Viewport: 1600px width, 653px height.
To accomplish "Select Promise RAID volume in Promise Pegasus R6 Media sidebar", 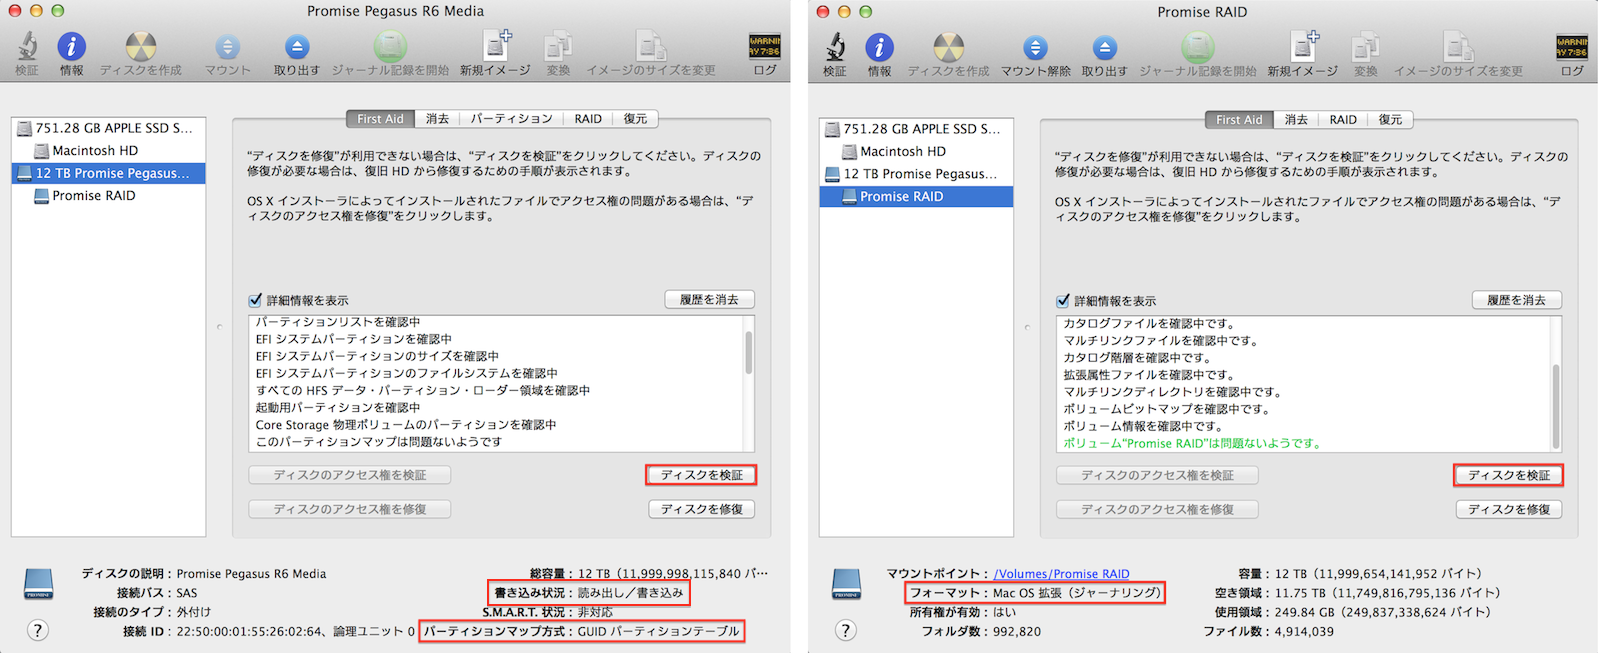I will (109, 195).
